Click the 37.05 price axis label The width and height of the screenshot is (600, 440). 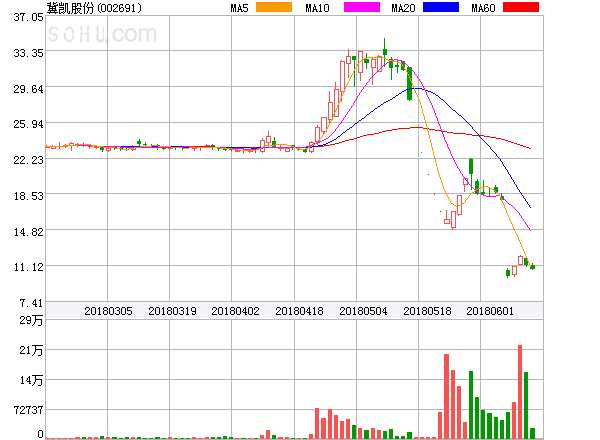(x=28, y=17)
